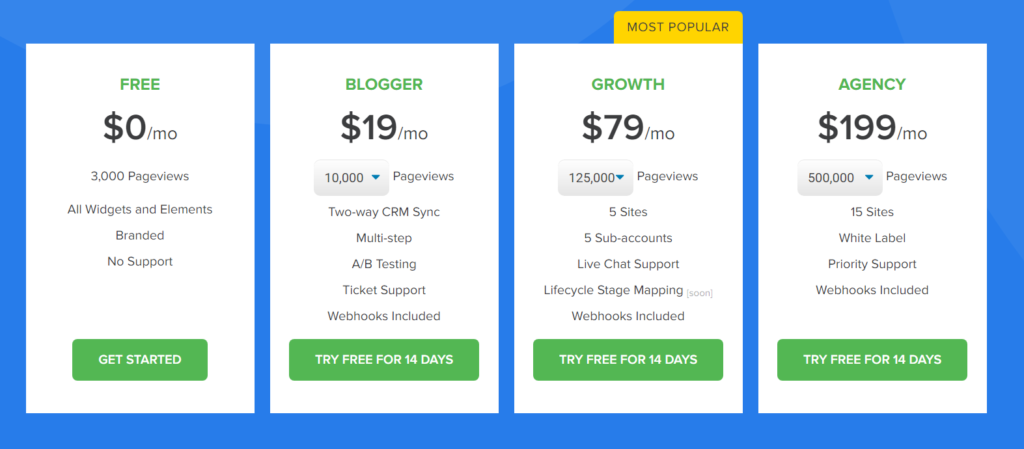This screenshot has height=449, width=1024.
Task: Click the Two-way CRM Sync feature
Action: click(384, 212)
